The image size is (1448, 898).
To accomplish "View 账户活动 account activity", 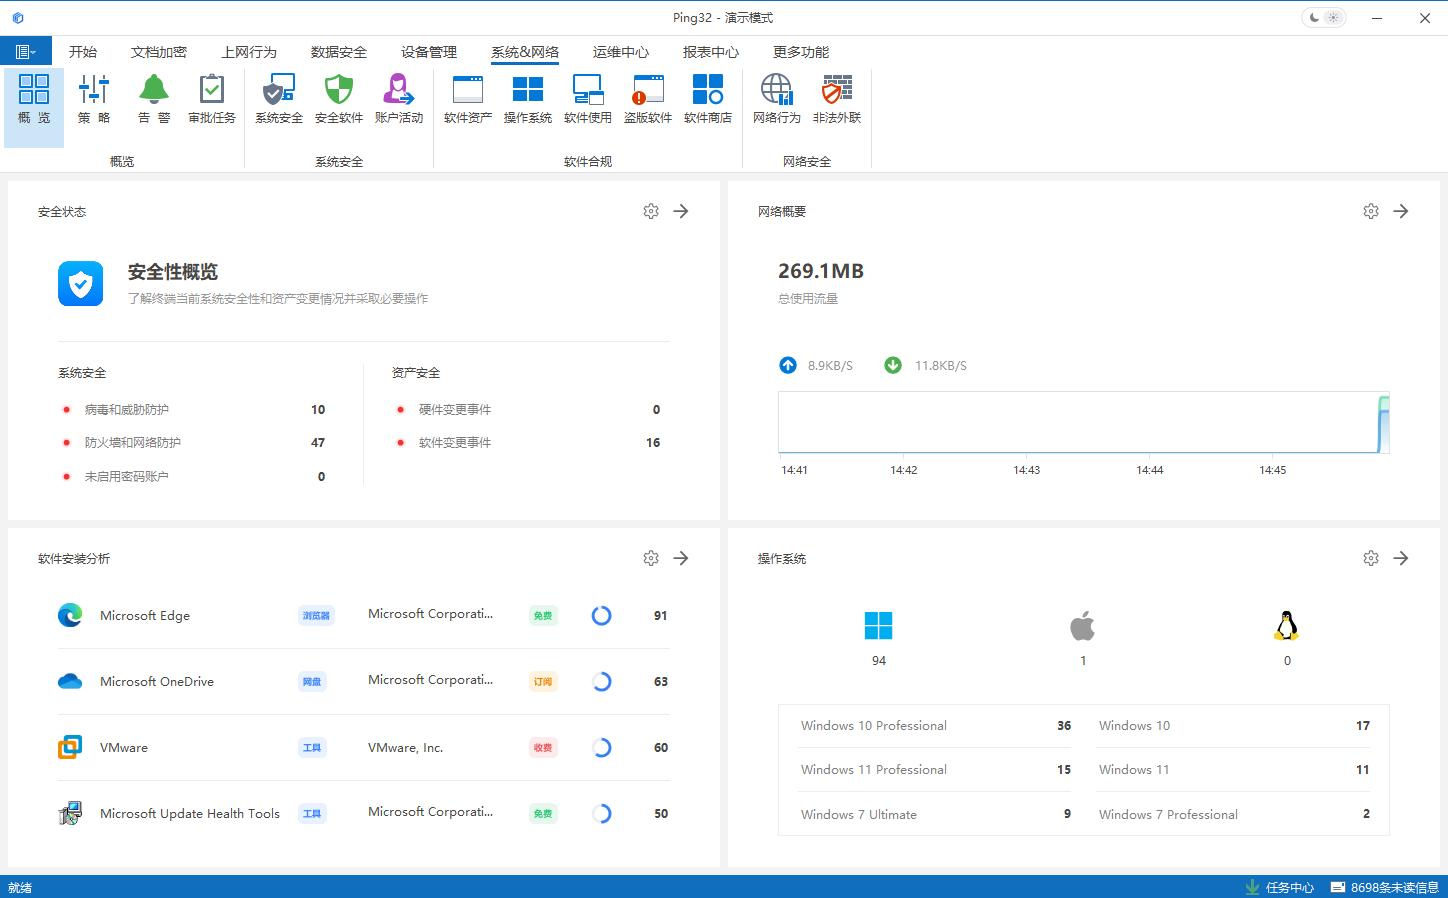I will coord(399,100).
